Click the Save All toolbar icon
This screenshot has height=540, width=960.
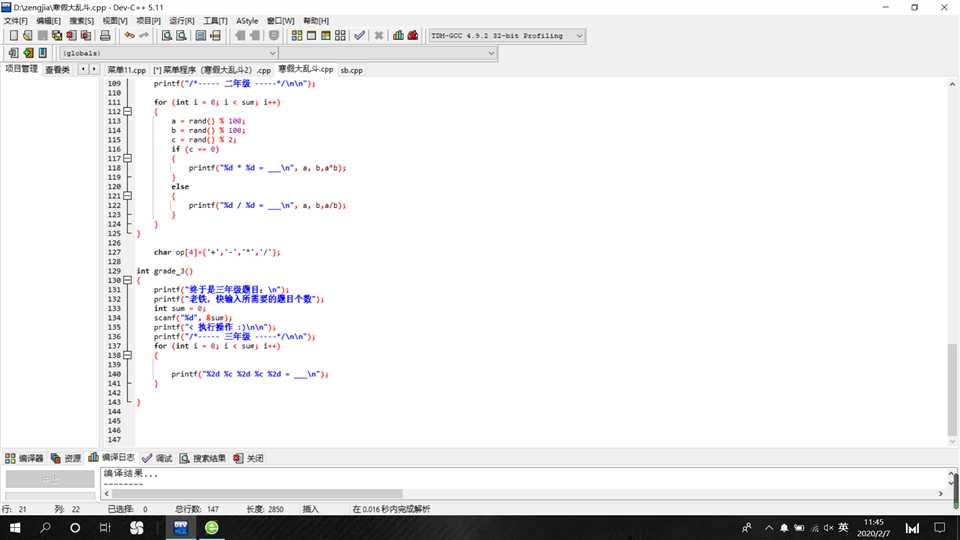57,36
